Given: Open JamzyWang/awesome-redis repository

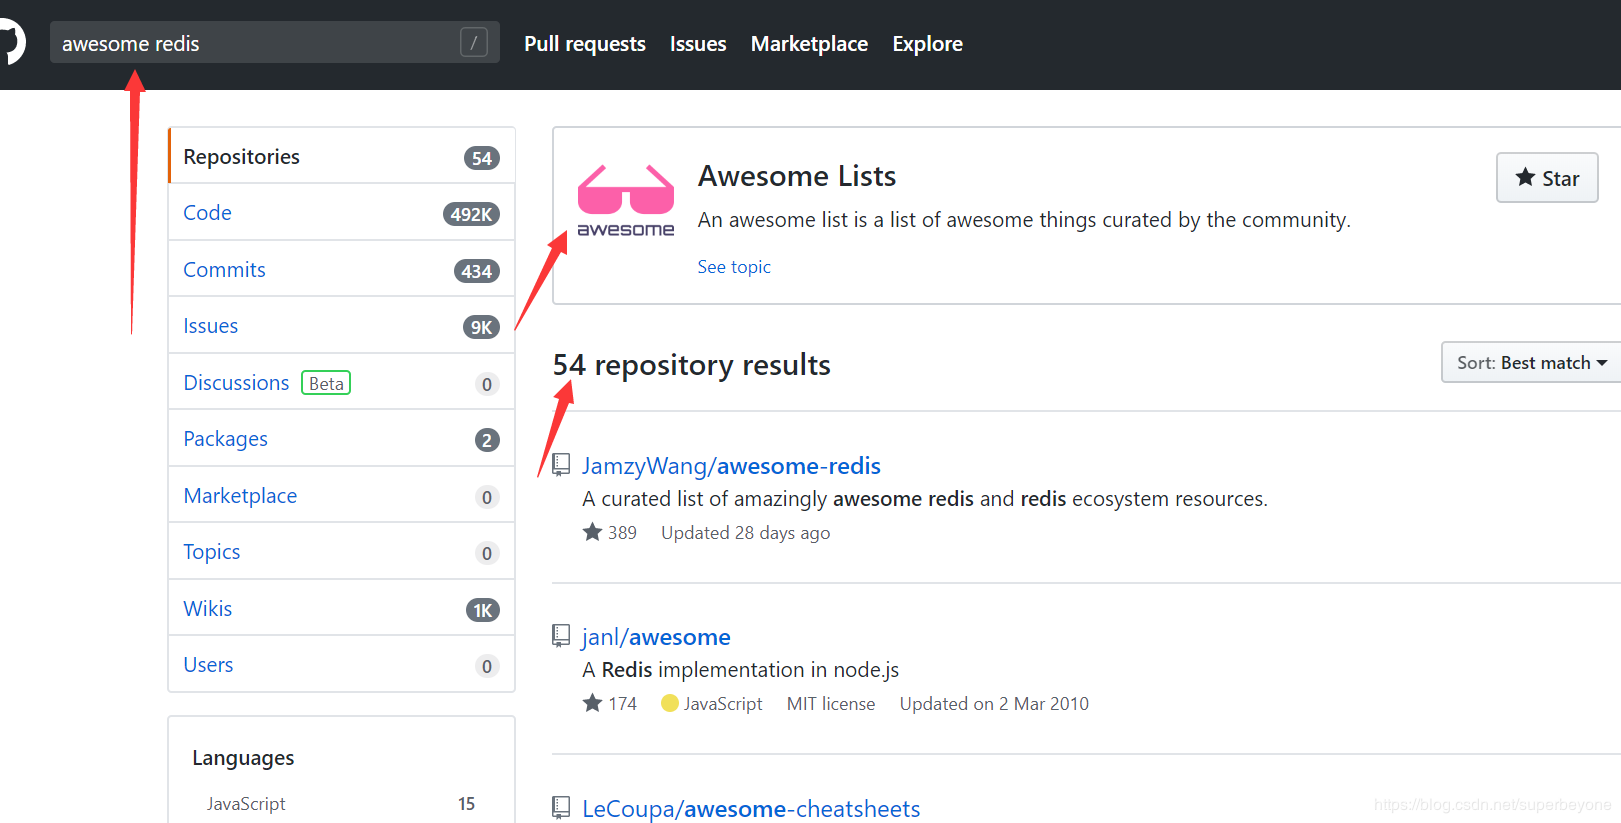Looking at the screenshot, I should pos(731,466).
